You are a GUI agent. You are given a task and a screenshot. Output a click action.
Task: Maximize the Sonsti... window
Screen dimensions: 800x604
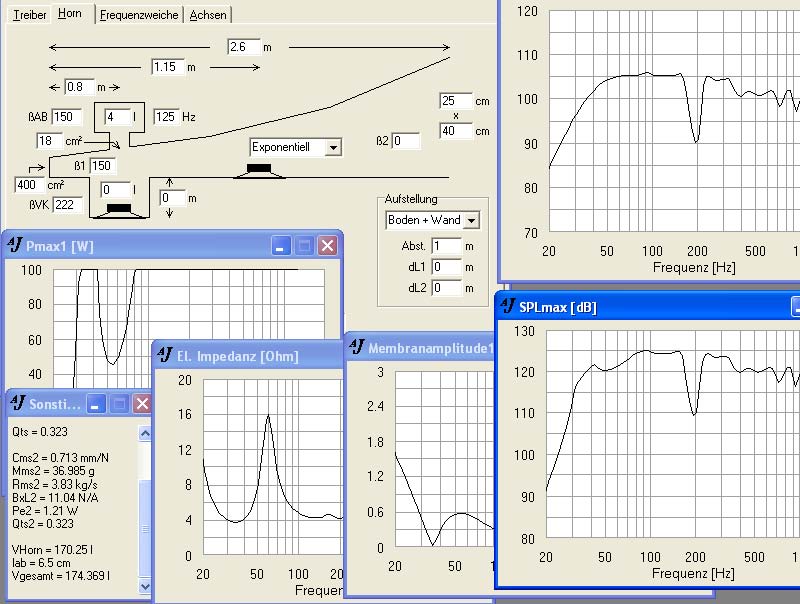pyautogui.click(x=119, y=404)
